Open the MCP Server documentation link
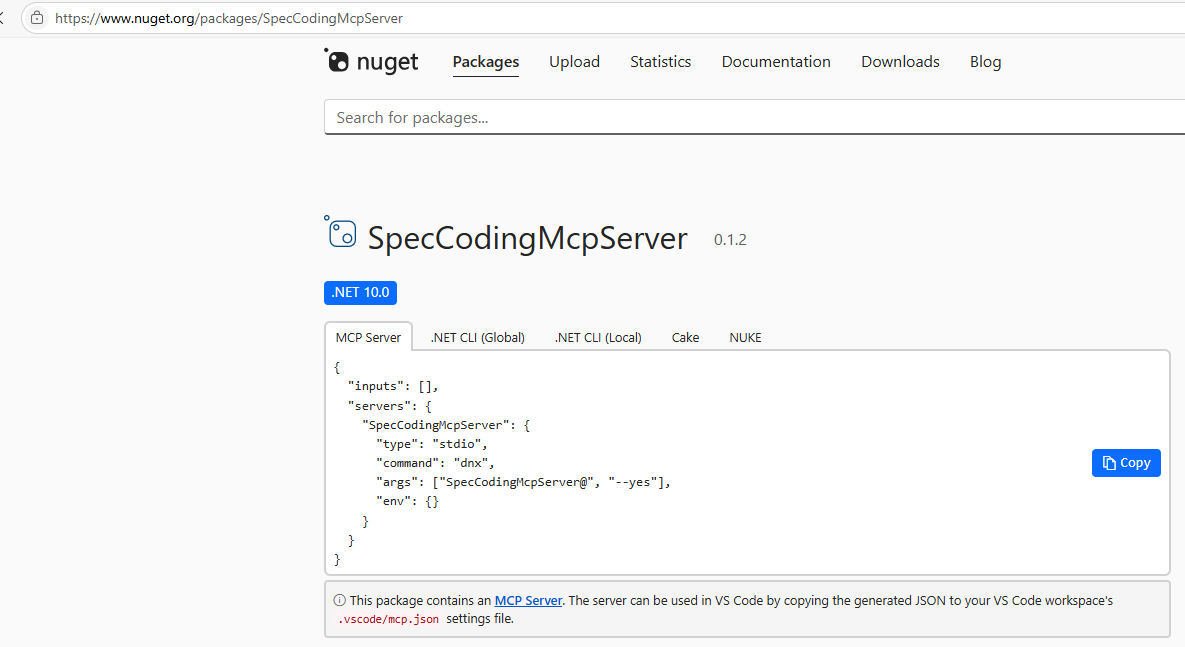This screenshot has height=647, width=1185. point(528,600)
